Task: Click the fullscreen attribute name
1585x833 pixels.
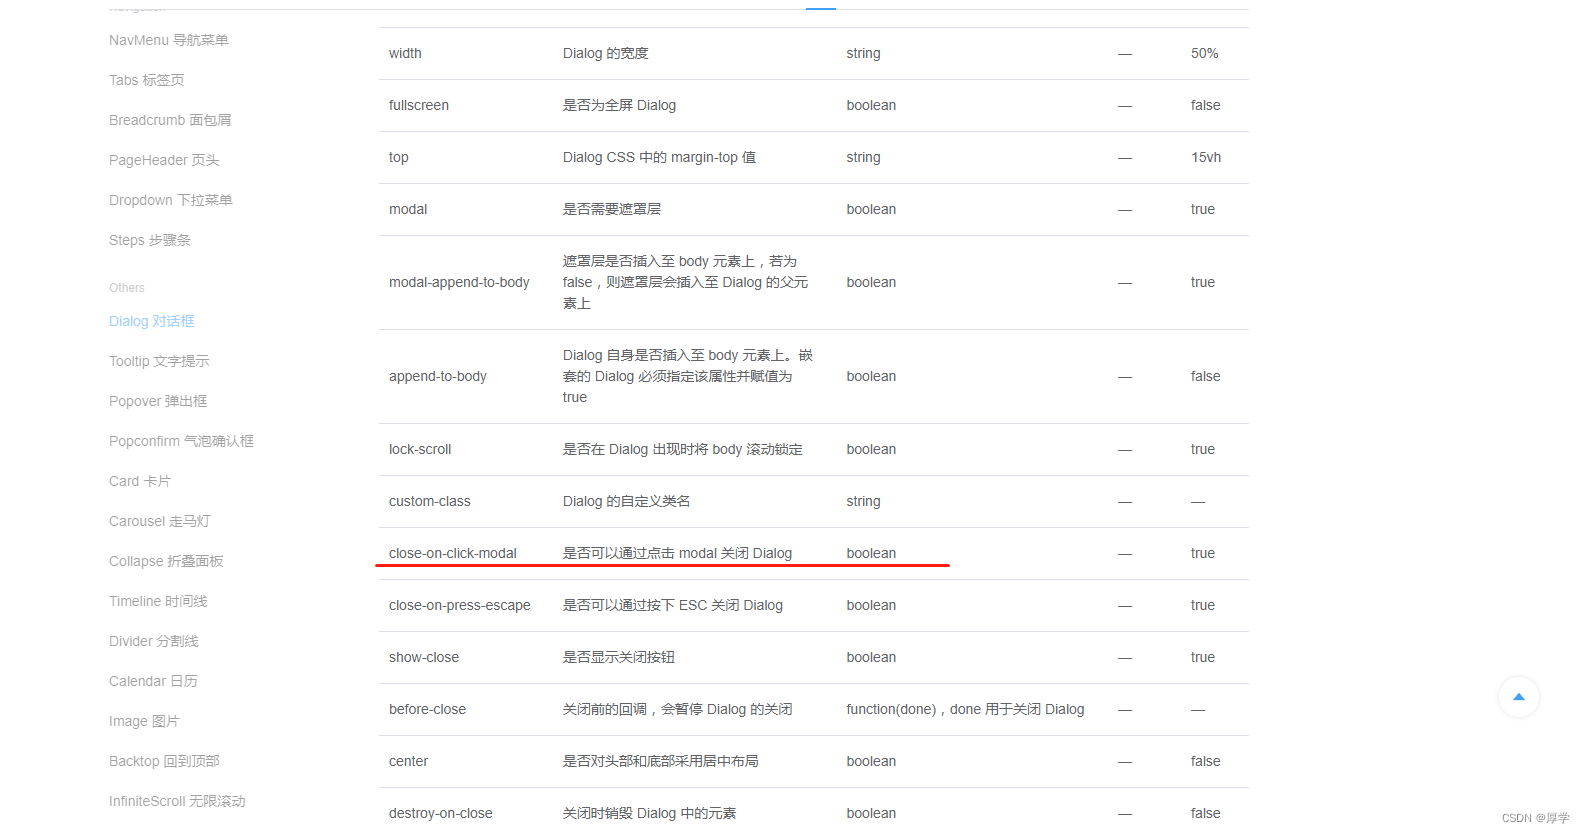Action: pyautogui.click(x=419, y=105)
